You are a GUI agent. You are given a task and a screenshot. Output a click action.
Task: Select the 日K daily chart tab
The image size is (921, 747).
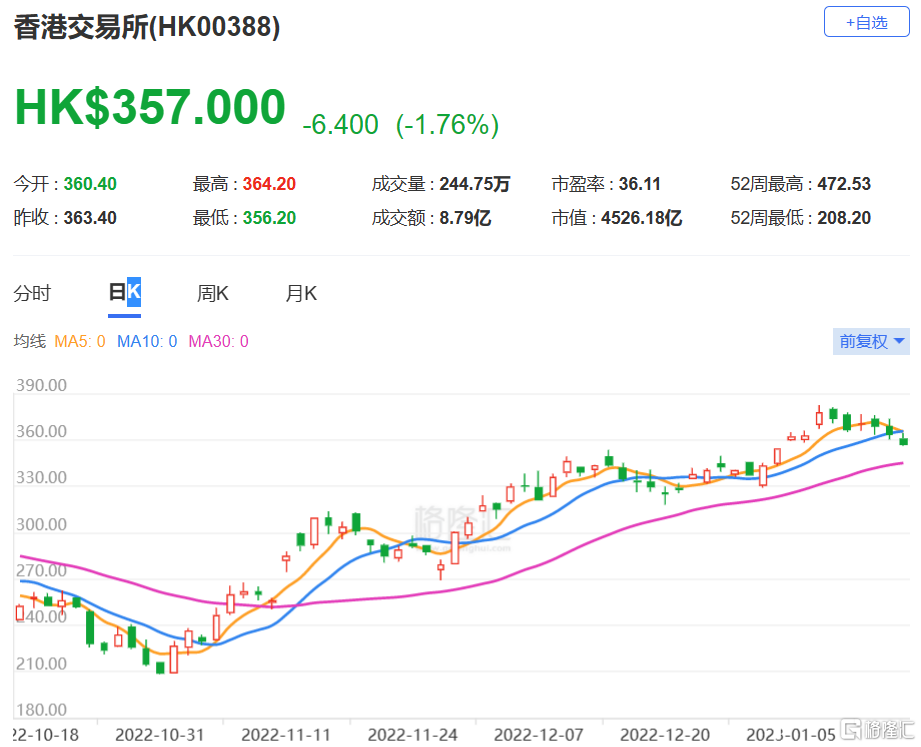pos(125,292)
